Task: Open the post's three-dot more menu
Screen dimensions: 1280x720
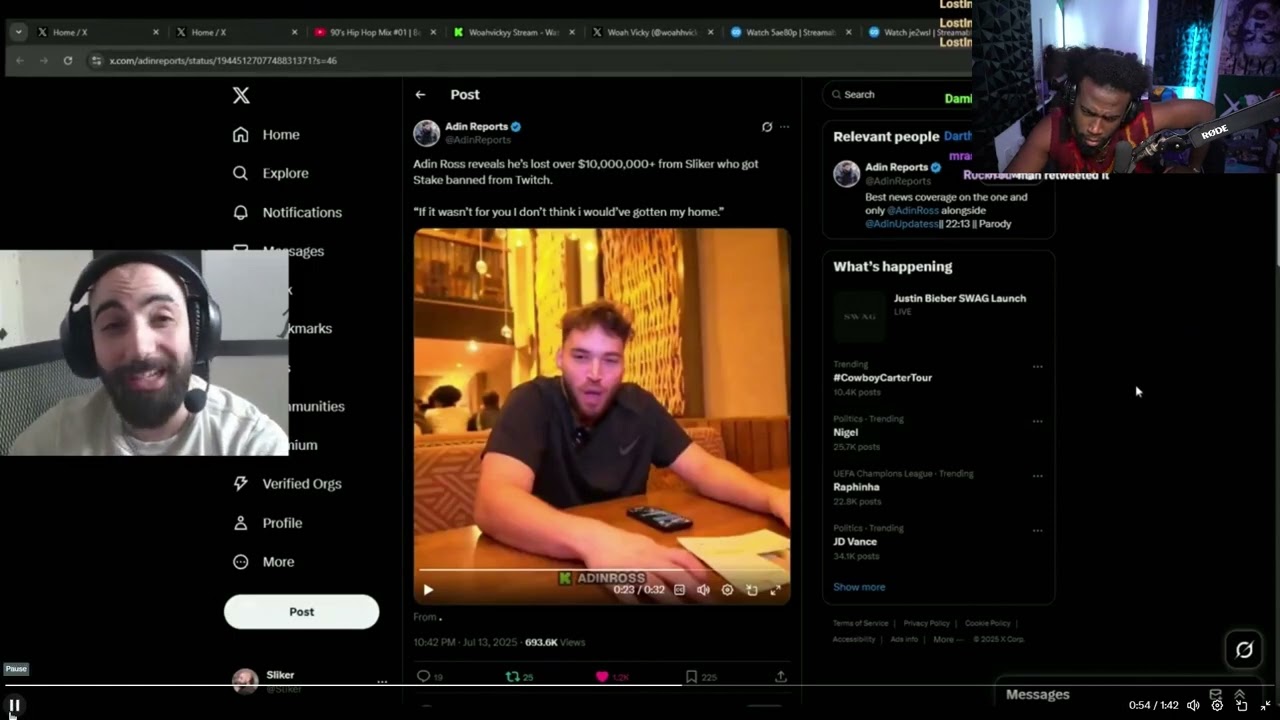Action: click(785, 127)
